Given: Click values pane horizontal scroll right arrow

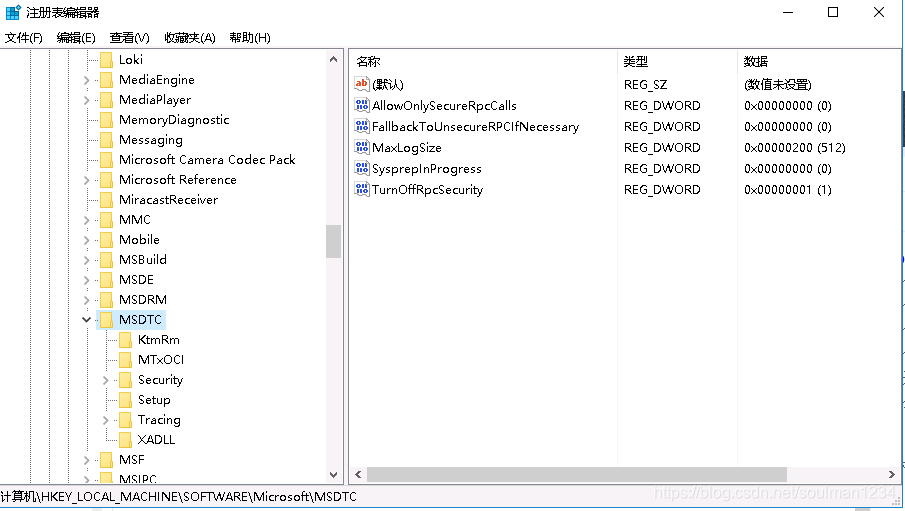Looking at the screenshot, I should (x=892, y=474).
